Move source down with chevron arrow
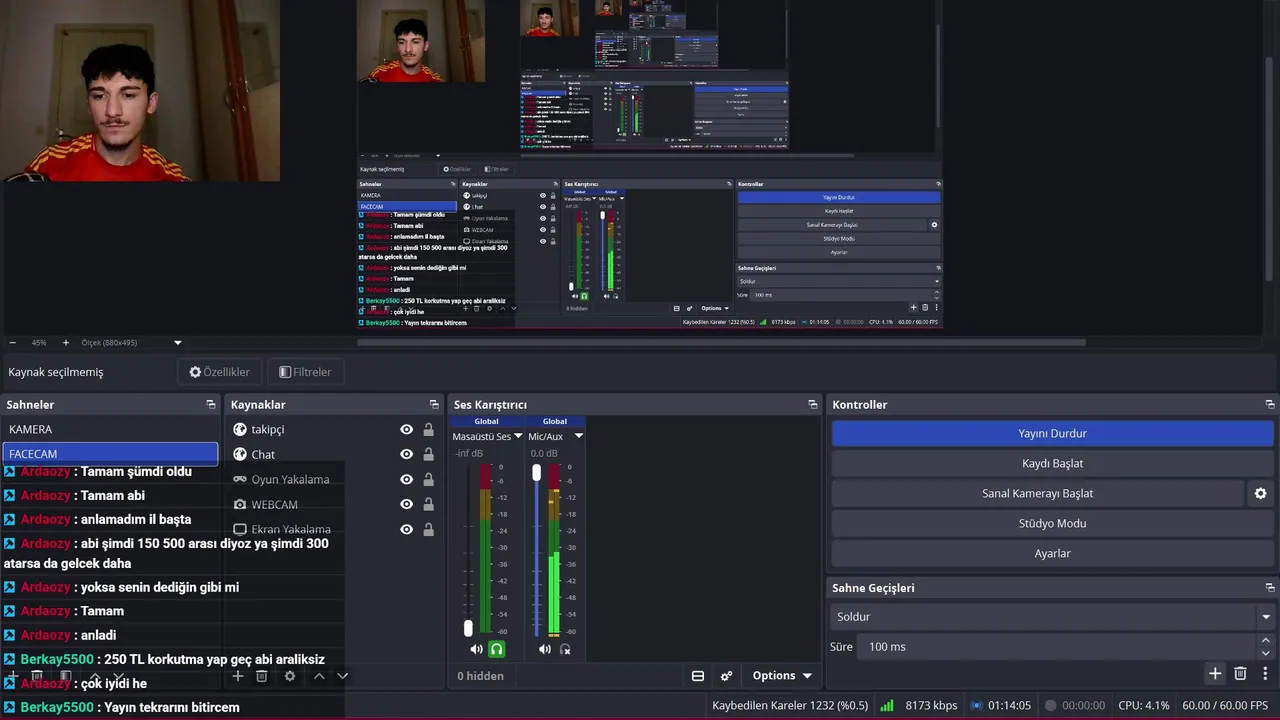The width and height of the screenshot is (1280, 720). click(342, 676)
